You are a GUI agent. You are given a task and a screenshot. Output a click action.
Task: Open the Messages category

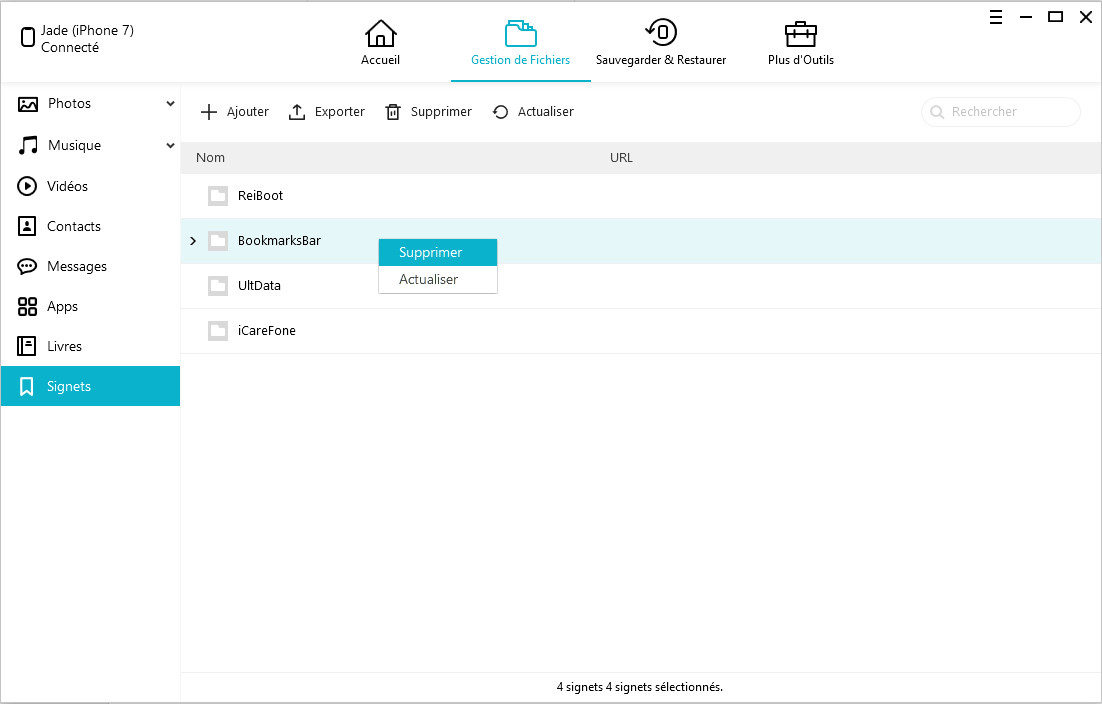coord(90,266)
